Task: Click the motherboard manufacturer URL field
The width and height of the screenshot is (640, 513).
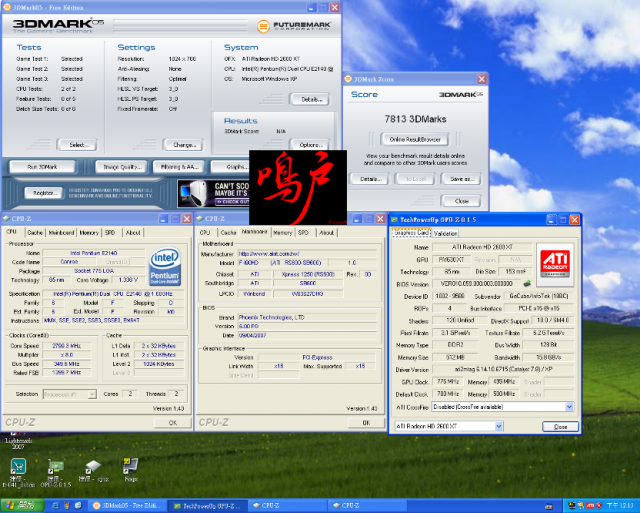Action: 307,253
